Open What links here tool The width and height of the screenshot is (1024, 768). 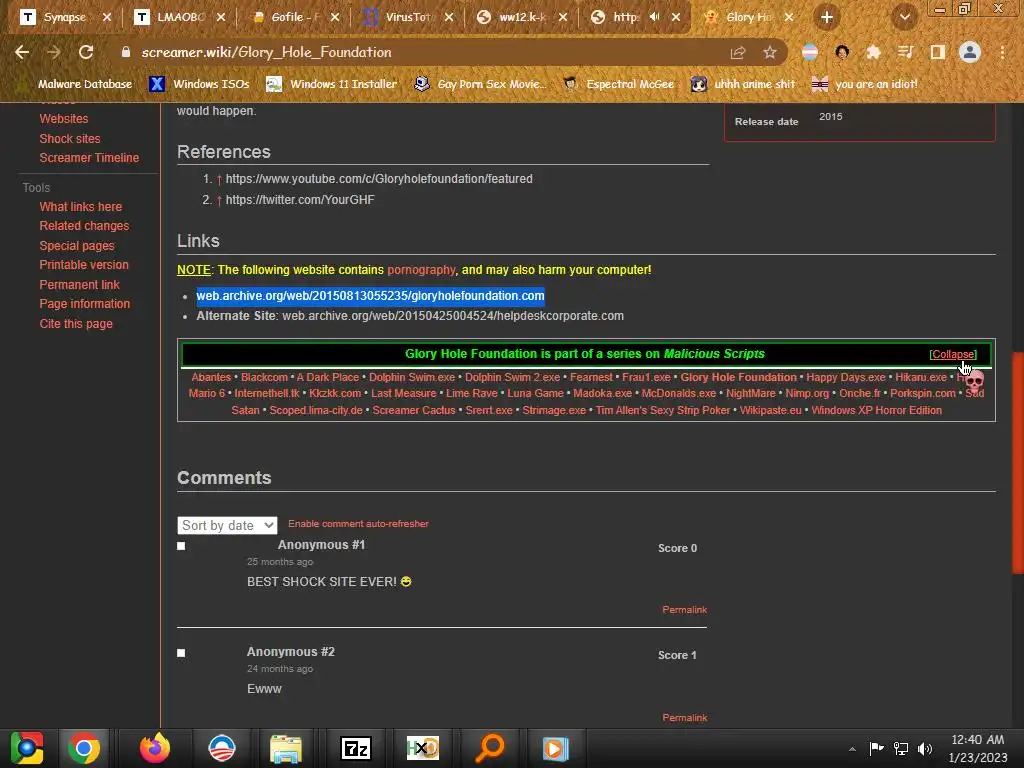(80, 207)
